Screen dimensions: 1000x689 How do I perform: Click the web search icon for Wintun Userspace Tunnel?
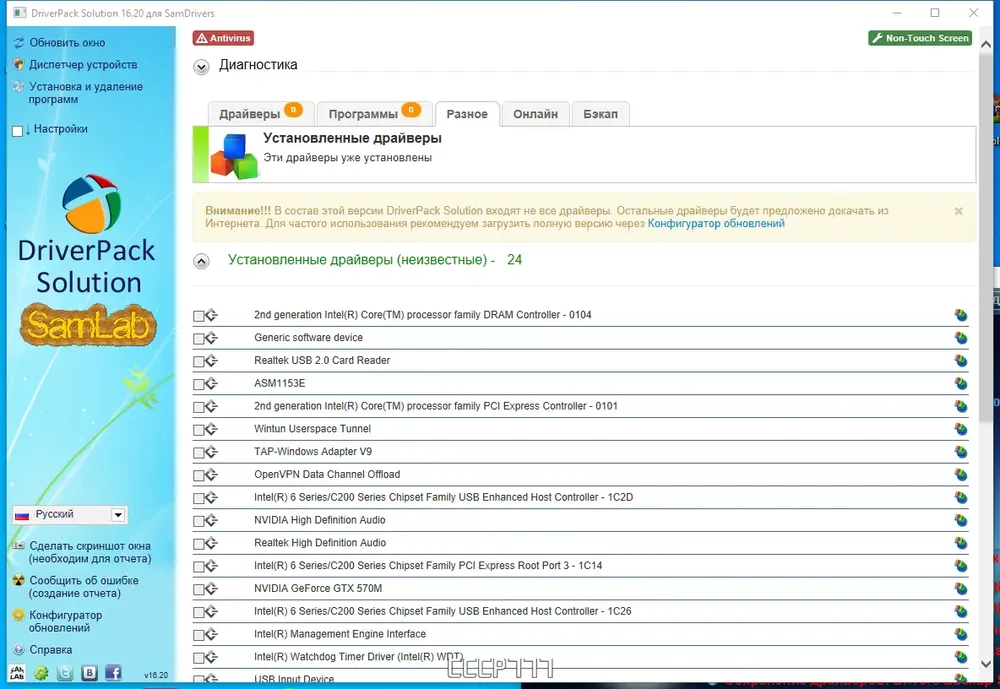tap(960, 429)
